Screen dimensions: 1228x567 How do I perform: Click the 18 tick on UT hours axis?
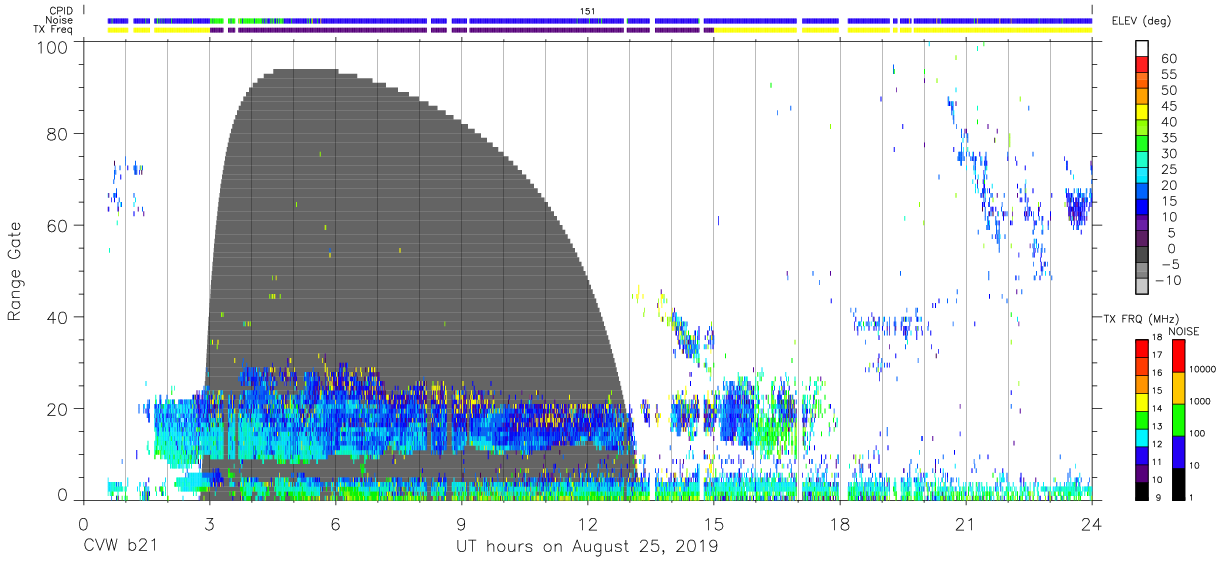click(839, 523)
